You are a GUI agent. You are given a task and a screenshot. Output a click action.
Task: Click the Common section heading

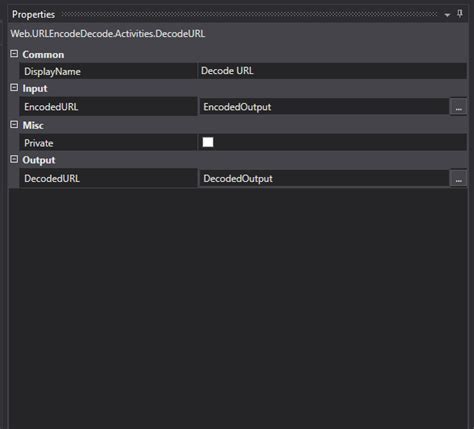(43, 55)
